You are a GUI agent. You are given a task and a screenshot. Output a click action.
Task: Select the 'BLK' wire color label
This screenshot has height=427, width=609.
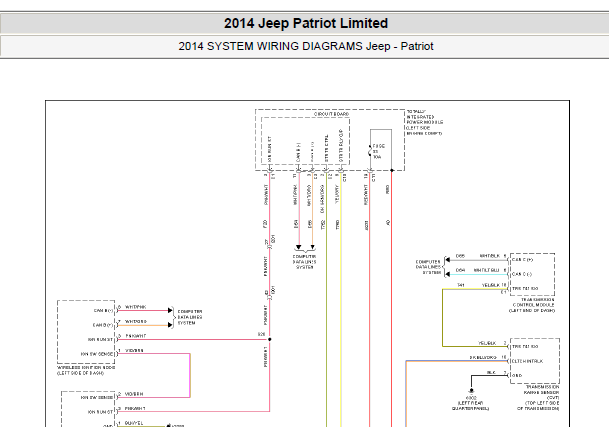pyautogui.click(x=491, y=372)
